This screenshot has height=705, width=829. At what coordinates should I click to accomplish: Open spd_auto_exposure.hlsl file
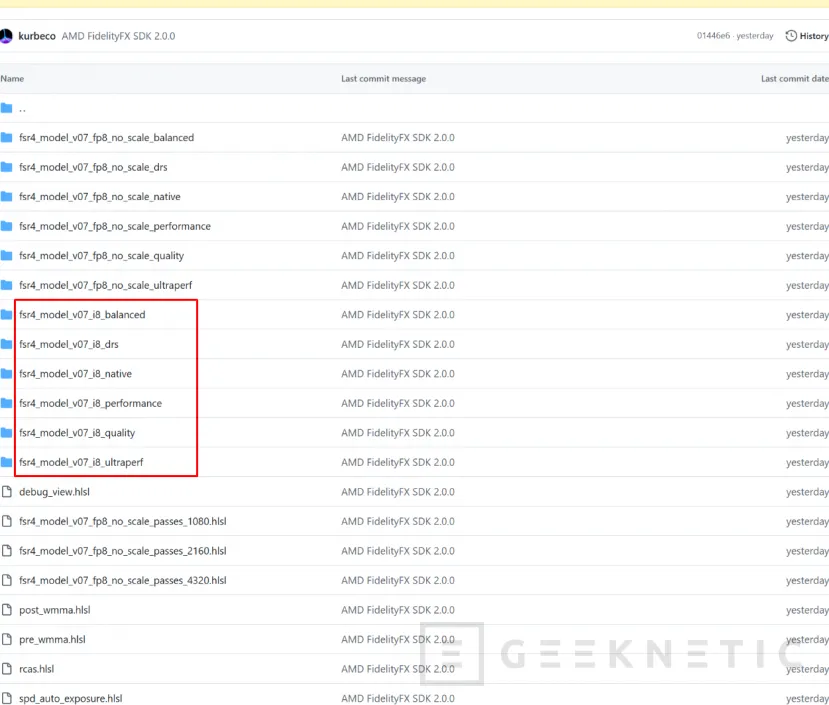(x=70, y=699)
